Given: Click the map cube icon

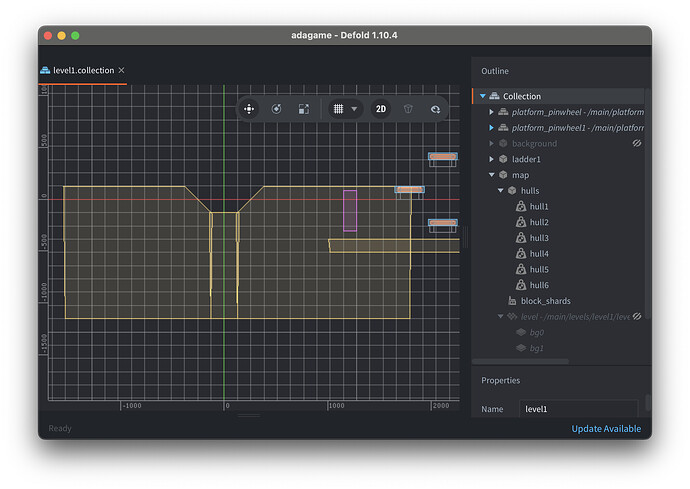Looking at the screenshot, I should point(503,175).
